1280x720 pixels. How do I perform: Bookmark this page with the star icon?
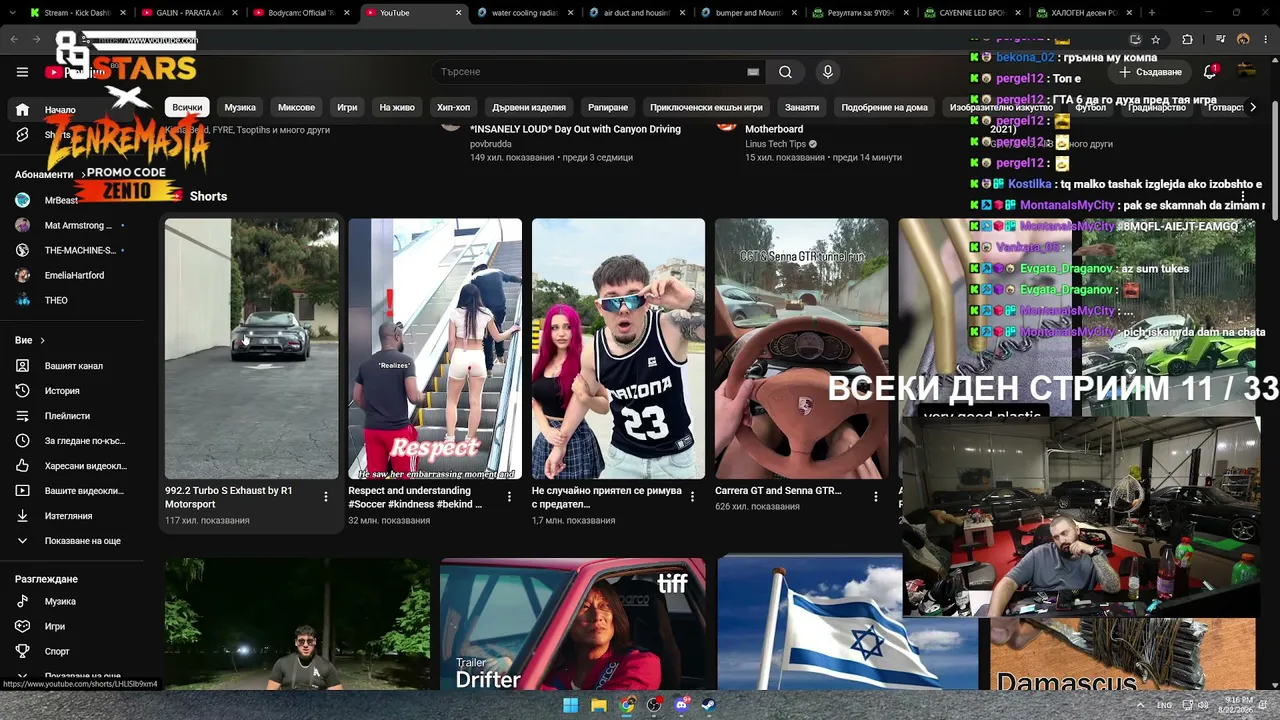point(1156,40)
